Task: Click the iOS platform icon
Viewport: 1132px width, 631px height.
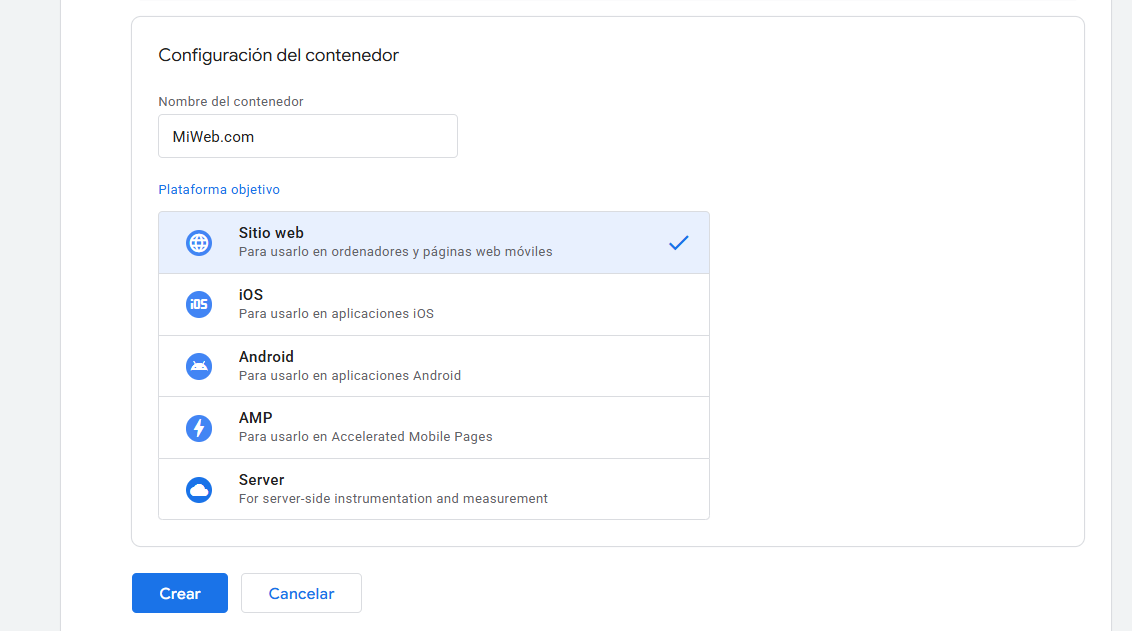Action: [x=199, y=304]
